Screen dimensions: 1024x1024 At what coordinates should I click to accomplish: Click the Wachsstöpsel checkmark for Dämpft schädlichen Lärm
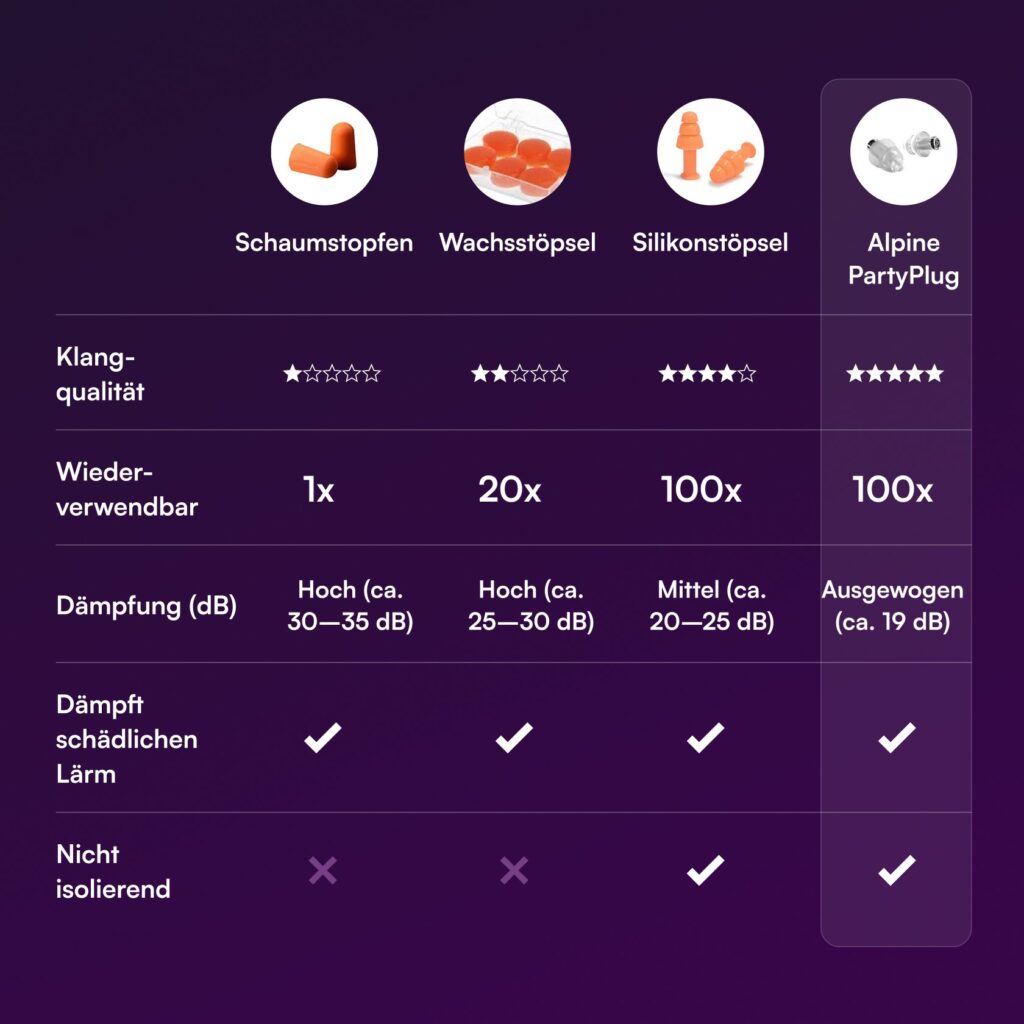(514, 738)
